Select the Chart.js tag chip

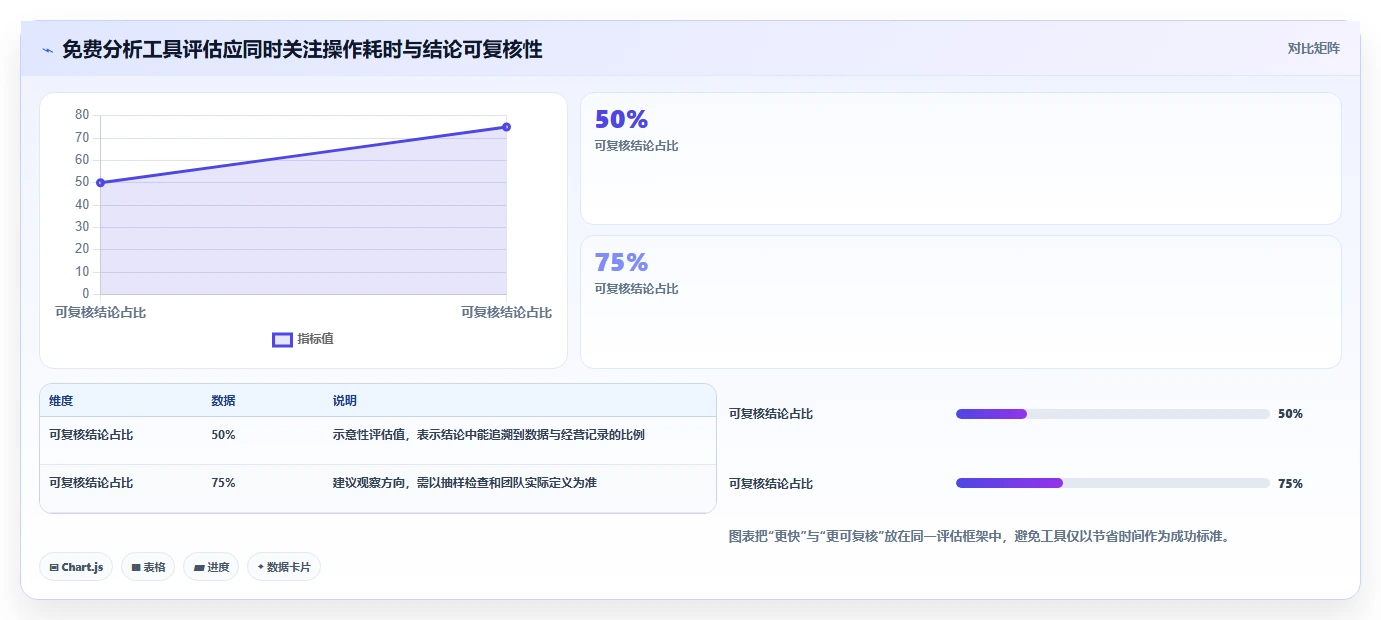click(x=76, y=567)
